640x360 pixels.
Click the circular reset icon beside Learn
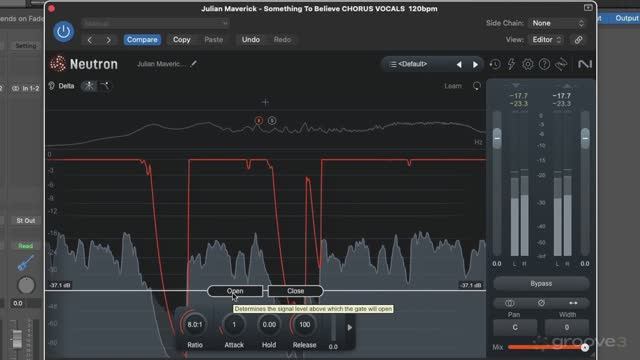pos(476,86)
